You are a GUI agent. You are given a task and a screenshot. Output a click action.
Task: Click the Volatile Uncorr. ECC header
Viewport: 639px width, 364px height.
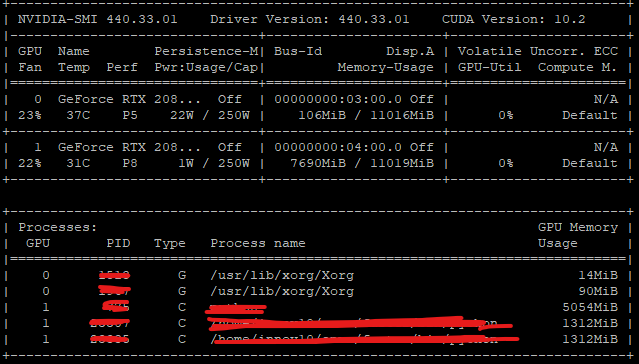538,51
